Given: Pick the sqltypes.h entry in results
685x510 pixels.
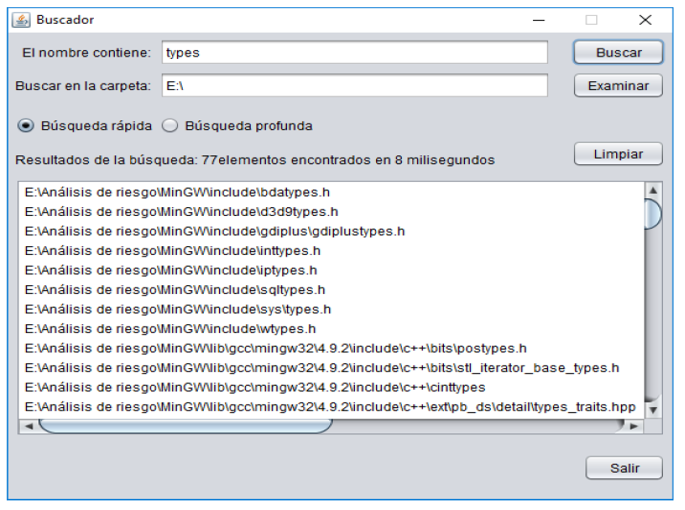Looking at the screenshot, I should 174,289.
